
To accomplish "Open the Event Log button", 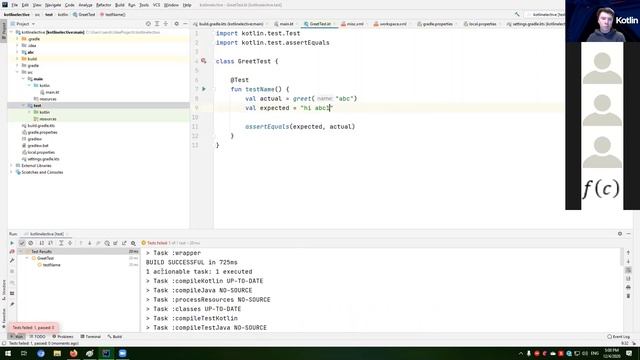I will [x=618, y=337].
